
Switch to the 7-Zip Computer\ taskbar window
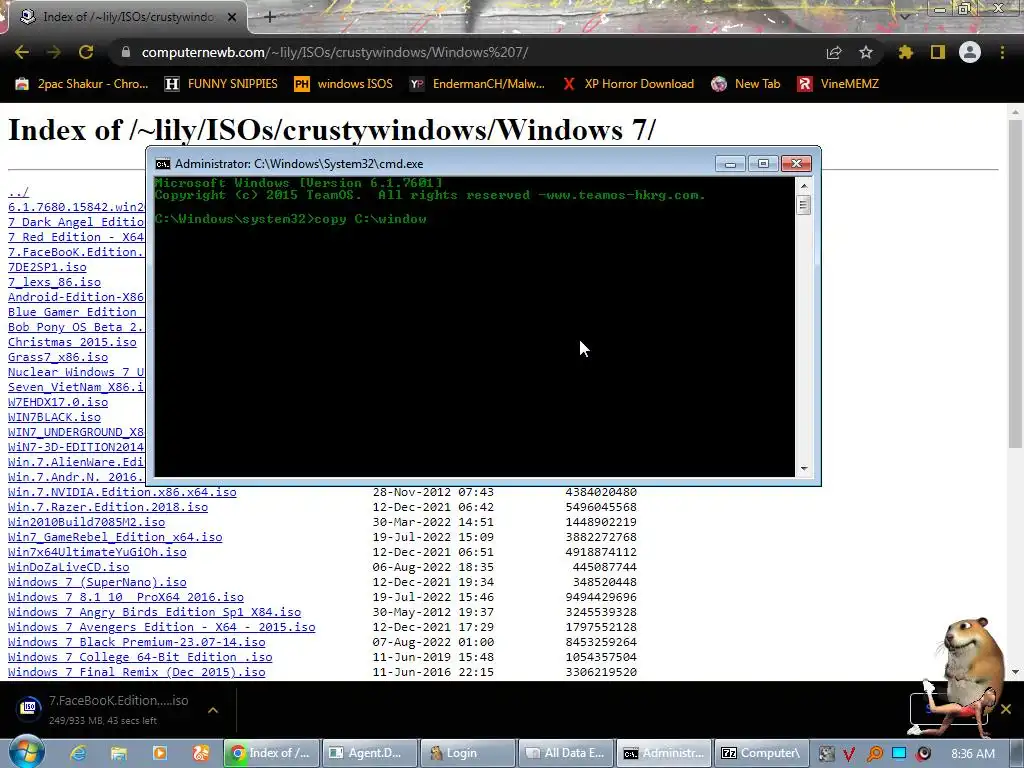(762, 753)
